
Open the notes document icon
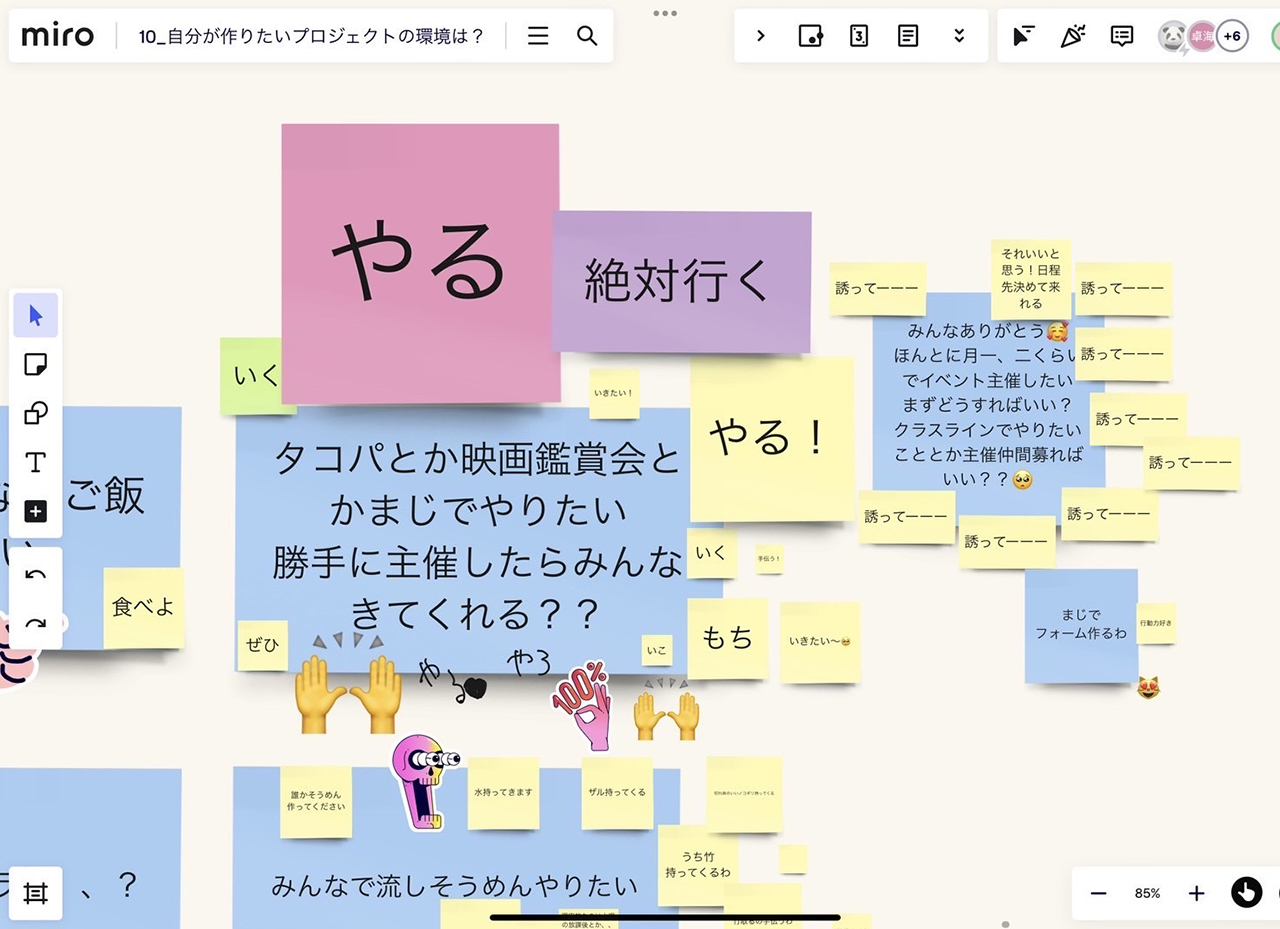[x=908, y=36]
